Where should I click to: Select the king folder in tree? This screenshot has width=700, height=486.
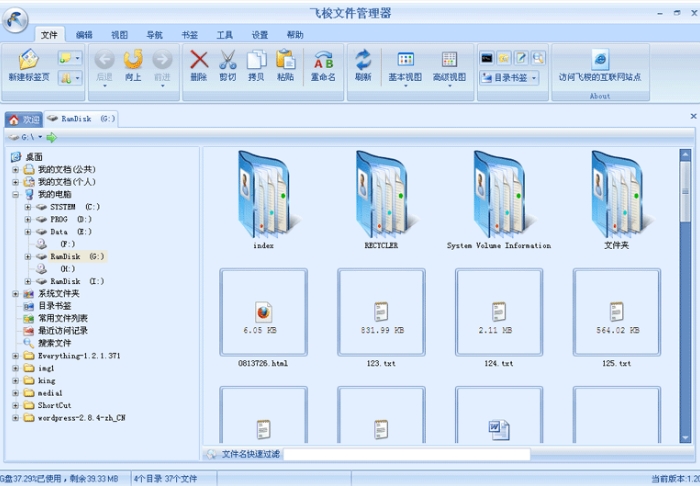[x=46, y=381]
